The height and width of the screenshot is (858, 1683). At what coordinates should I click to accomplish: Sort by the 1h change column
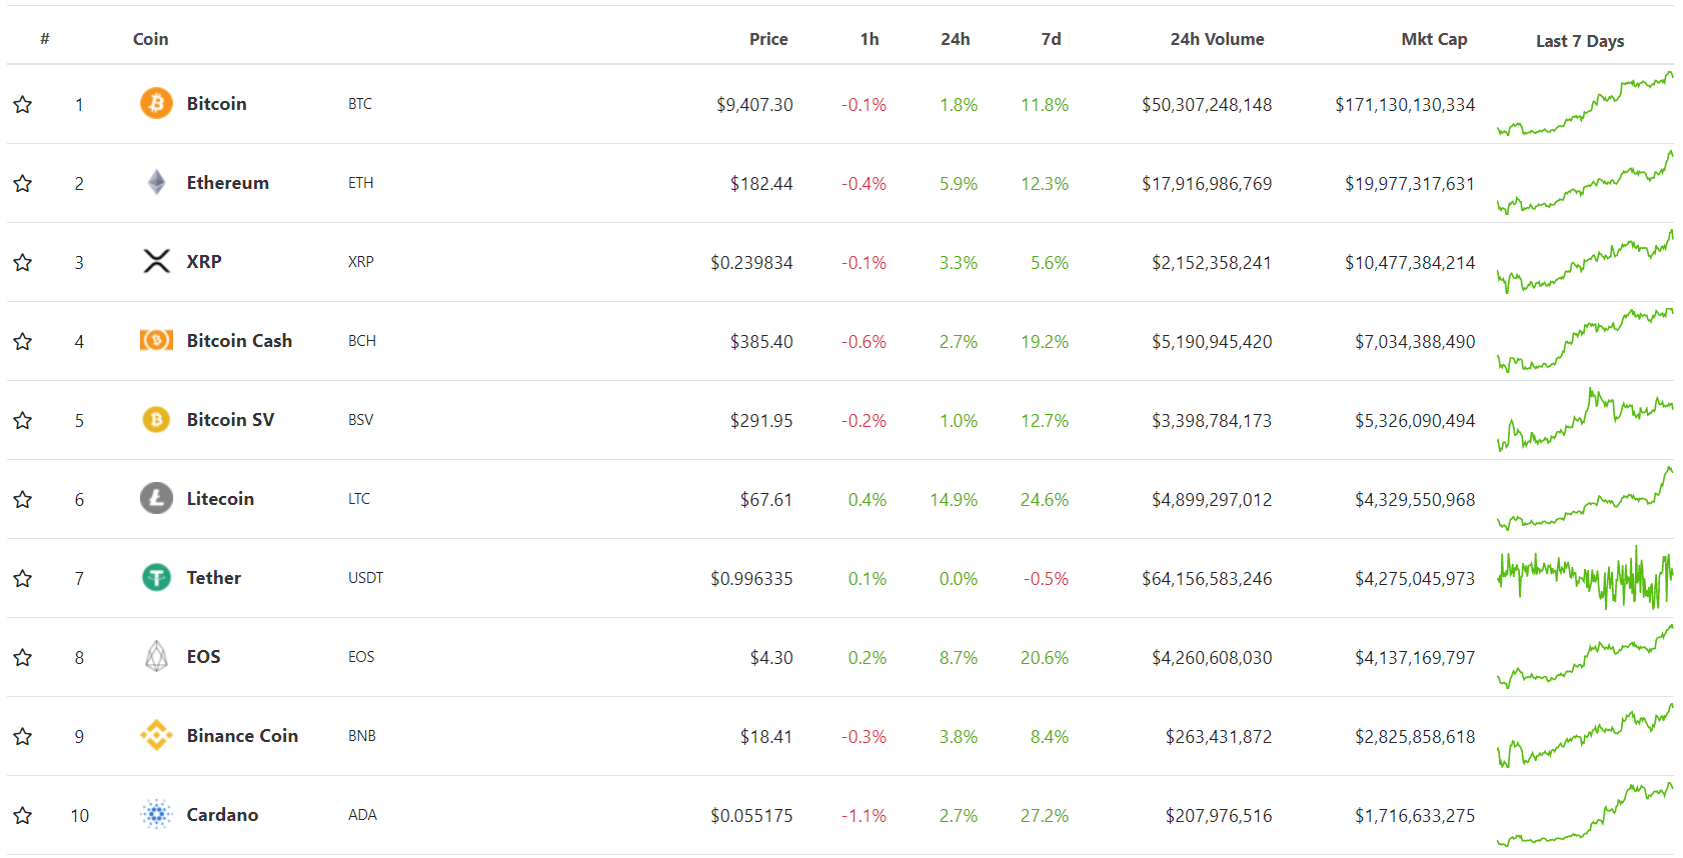tap(870, 39)
